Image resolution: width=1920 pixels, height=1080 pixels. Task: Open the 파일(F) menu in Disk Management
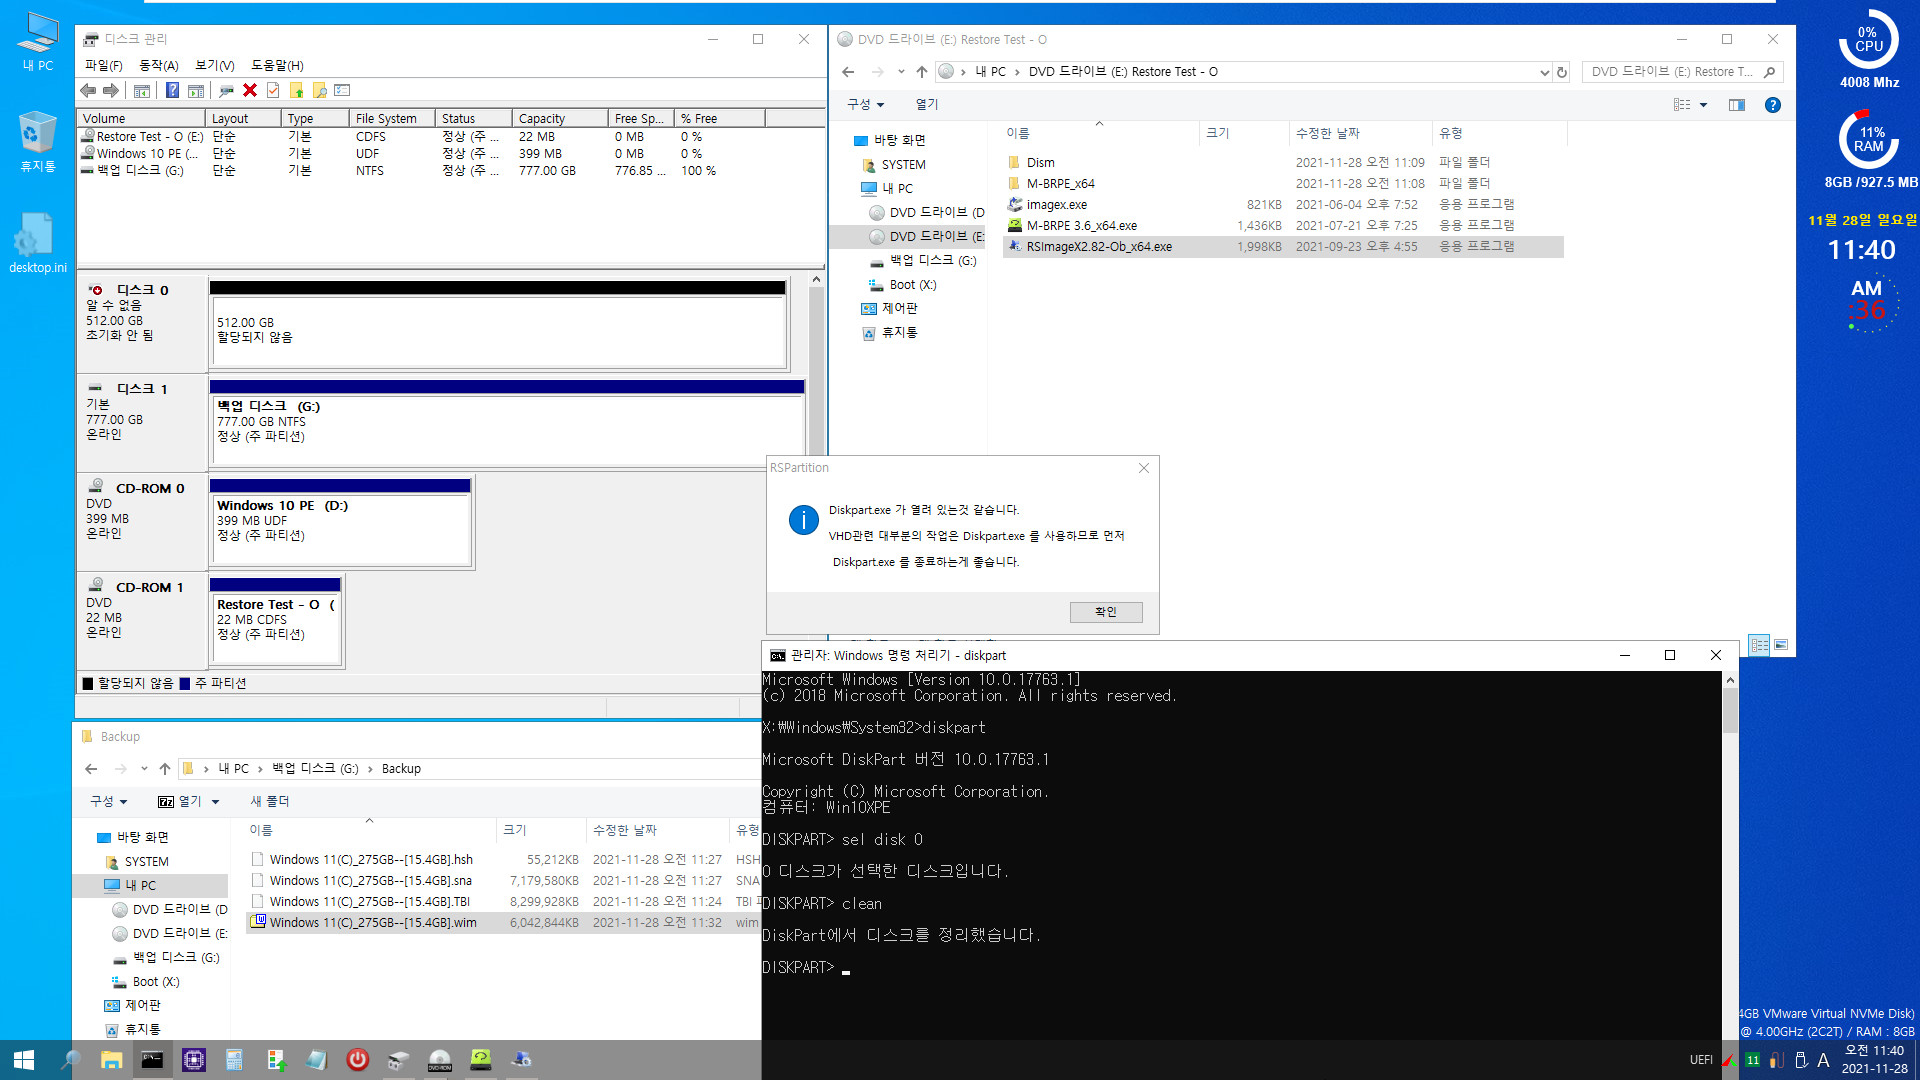click(103, 65)
